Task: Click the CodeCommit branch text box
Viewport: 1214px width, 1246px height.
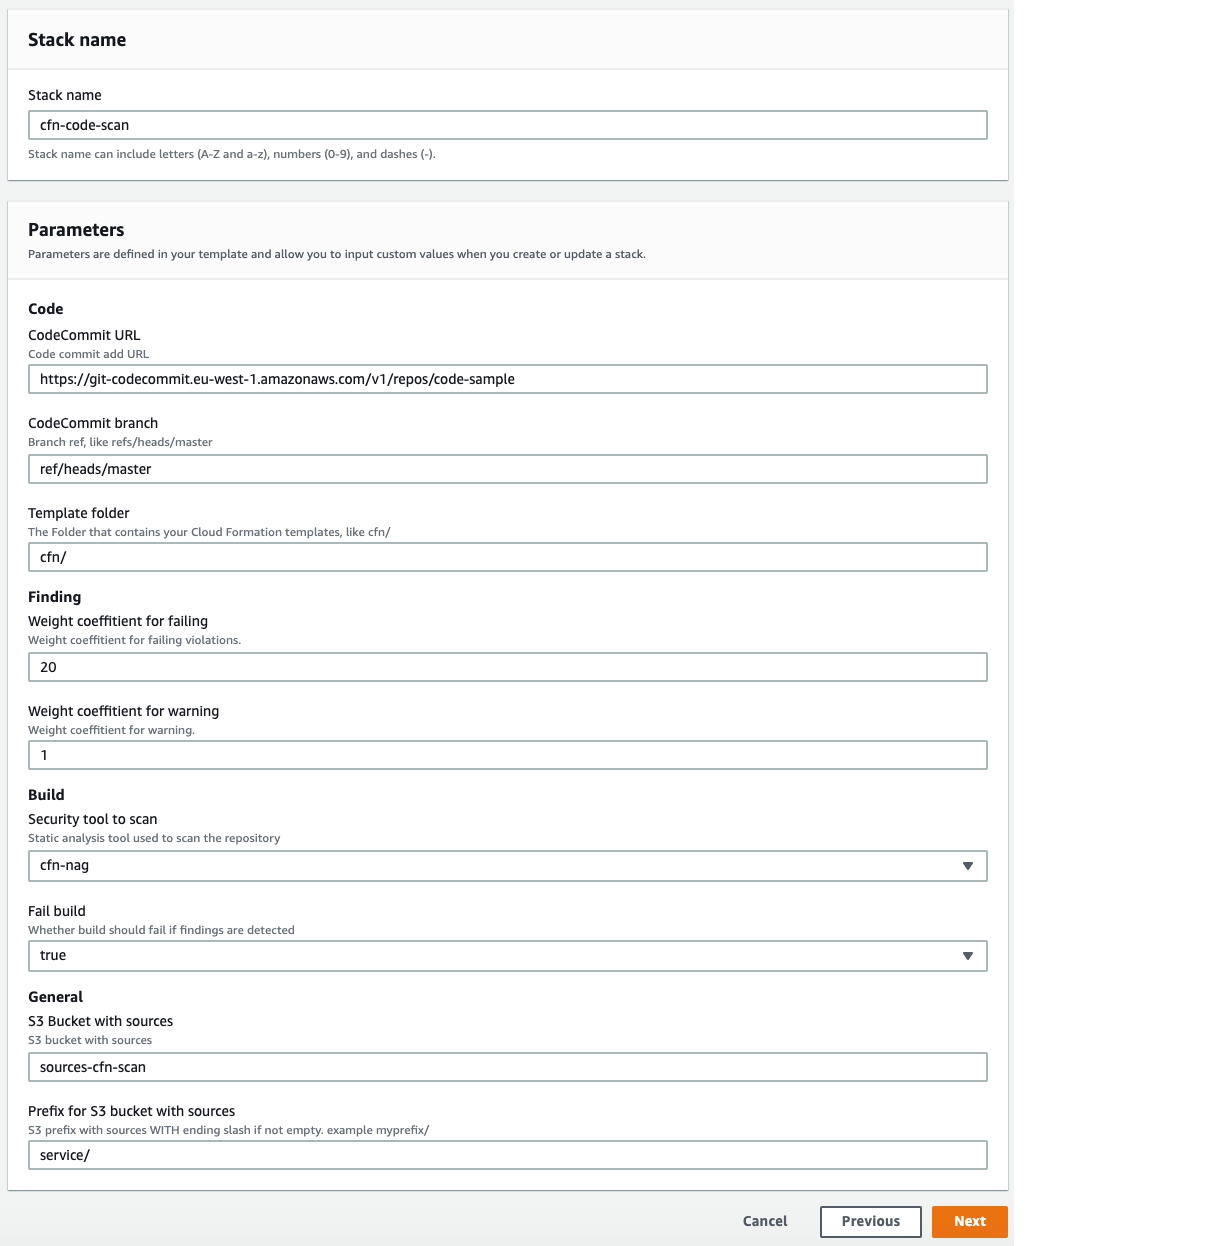Action: pos(507,468)
